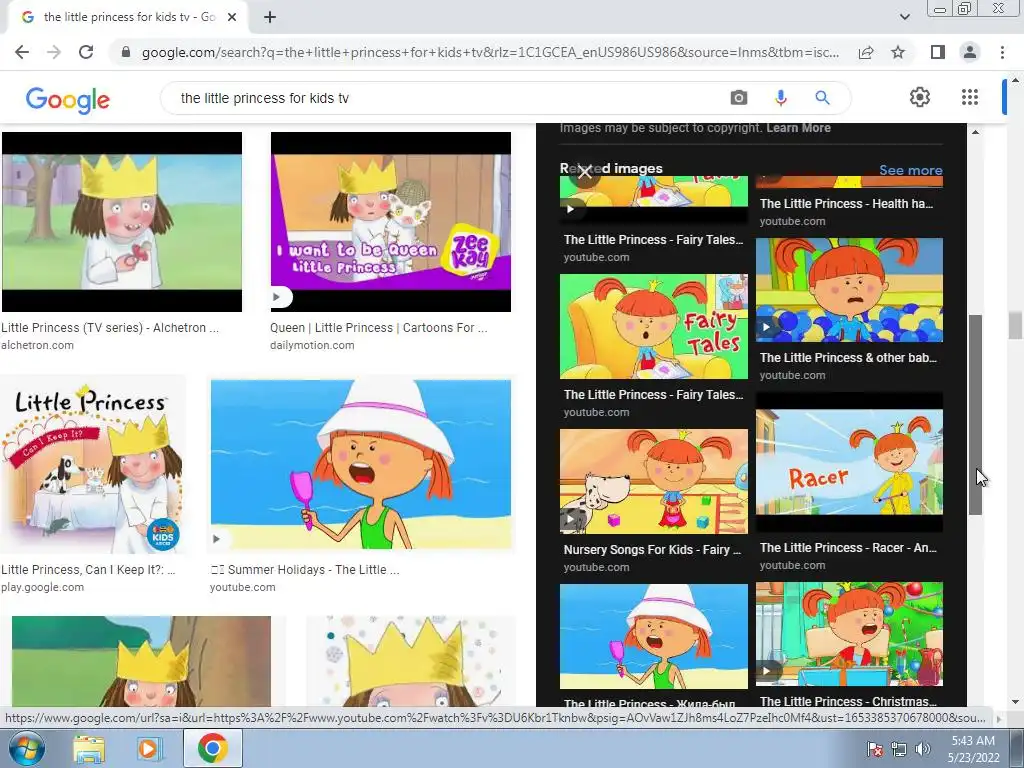1024x768 pixels.
Task: Click preview panel scroll-up arrow
Action: click(975, 133)
